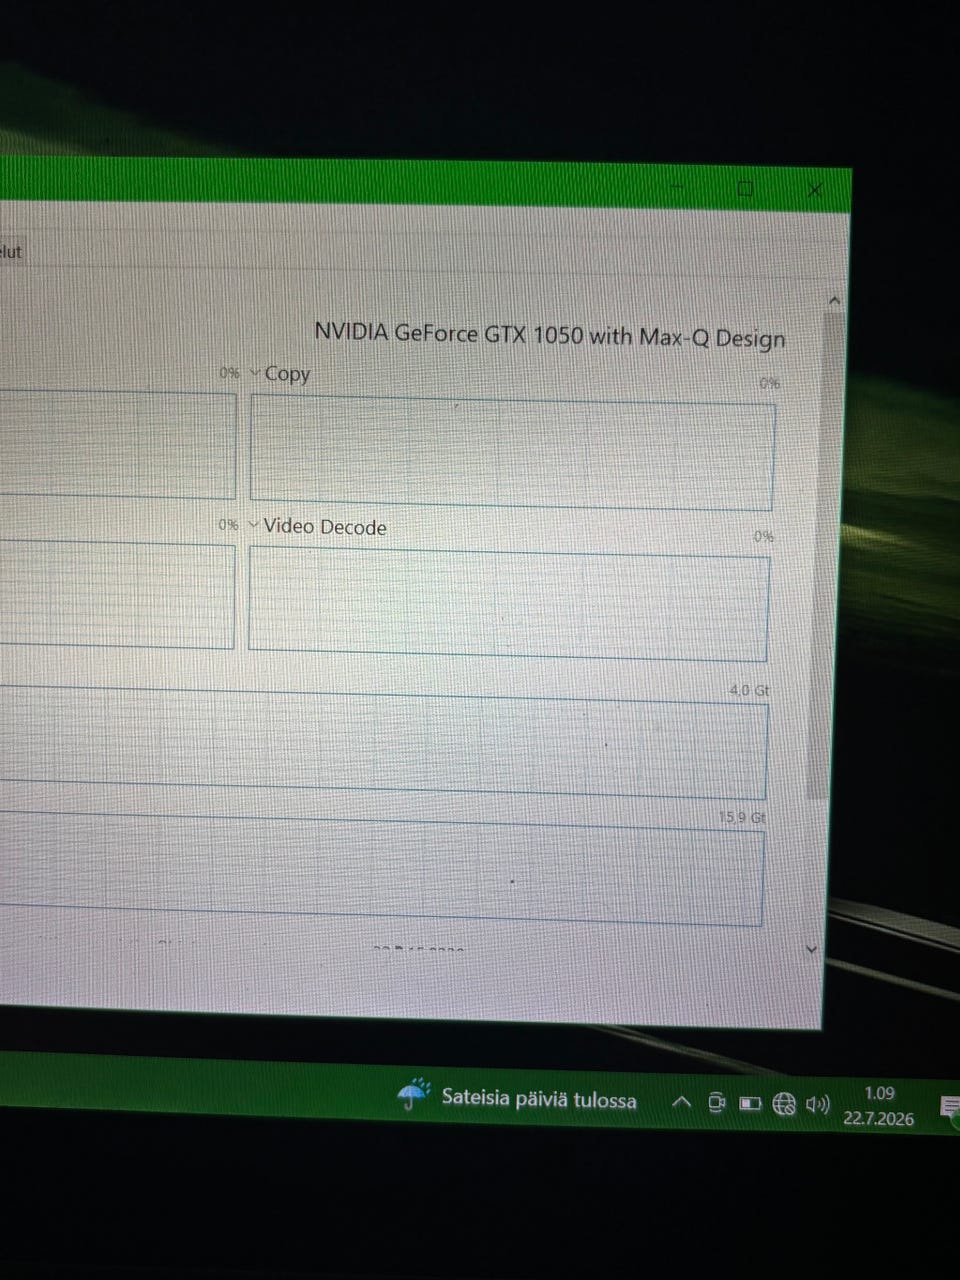Click the Sateisia päiviä tulossa weather text
This screenshot has height=1280, width=960.
pos(539,1099)
